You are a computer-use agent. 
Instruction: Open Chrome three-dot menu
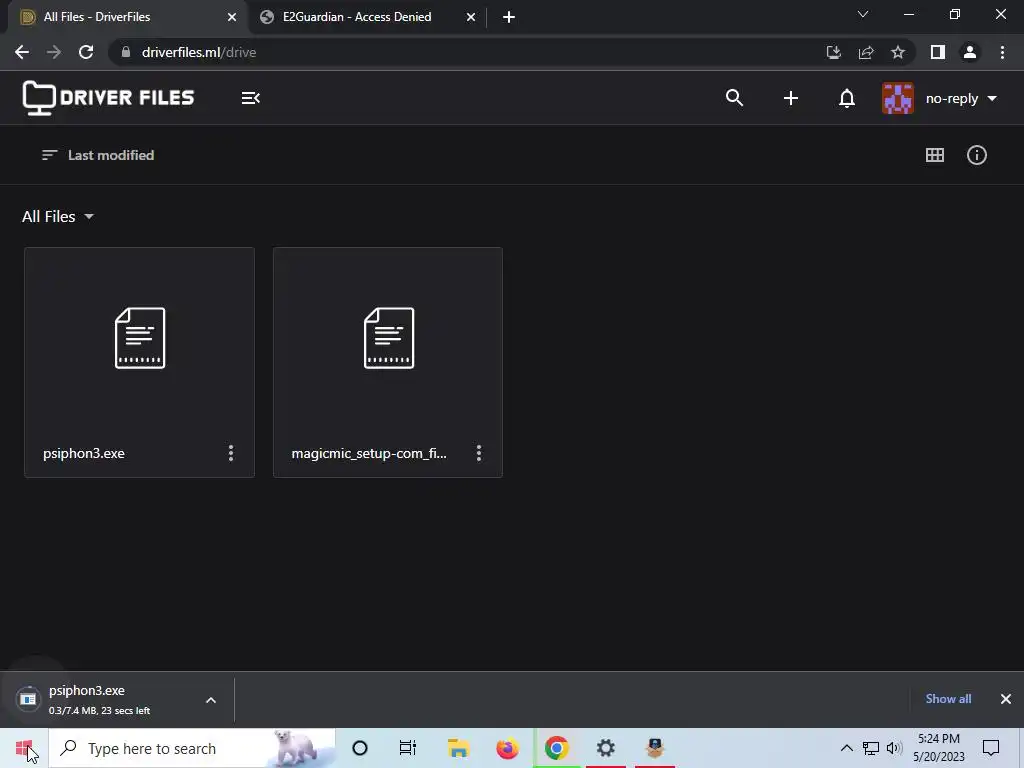pos(1002,52)
